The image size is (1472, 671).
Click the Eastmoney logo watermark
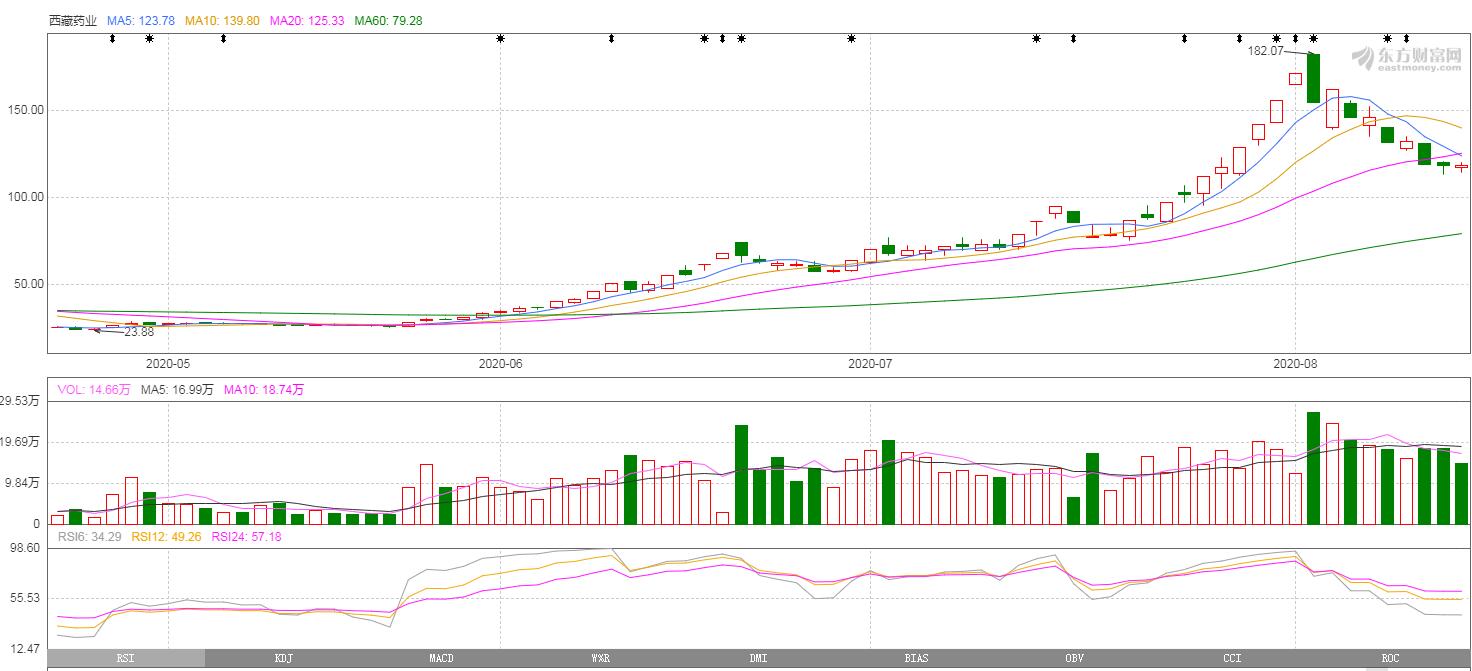tap(1406, 58)
